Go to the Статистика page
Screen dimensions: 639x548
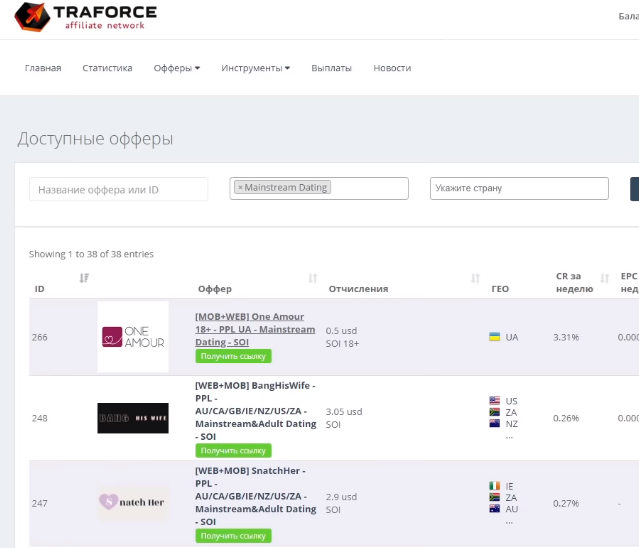tap(107, 68)
